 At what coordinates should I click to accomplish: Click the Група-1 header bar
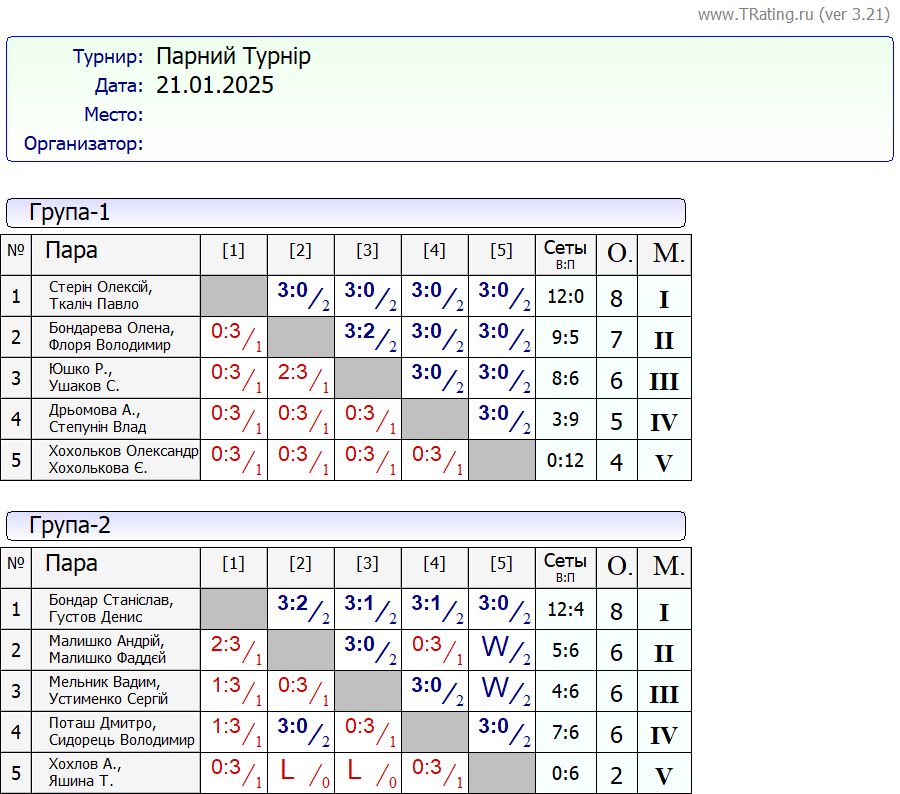pyautogui.click(x=345, y=213)
